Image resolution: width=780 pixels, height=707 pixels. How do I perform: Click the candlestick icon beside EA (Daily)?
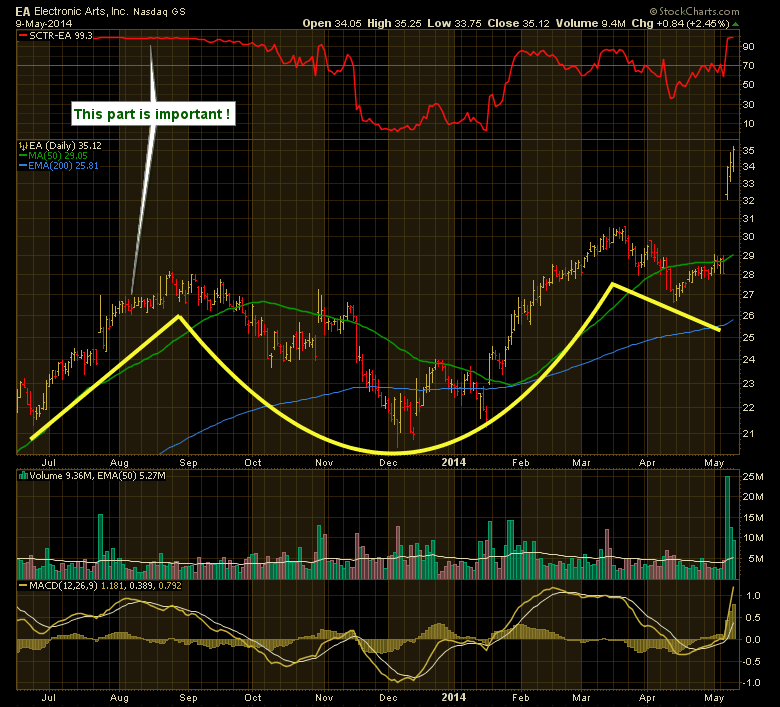[22, 146]
